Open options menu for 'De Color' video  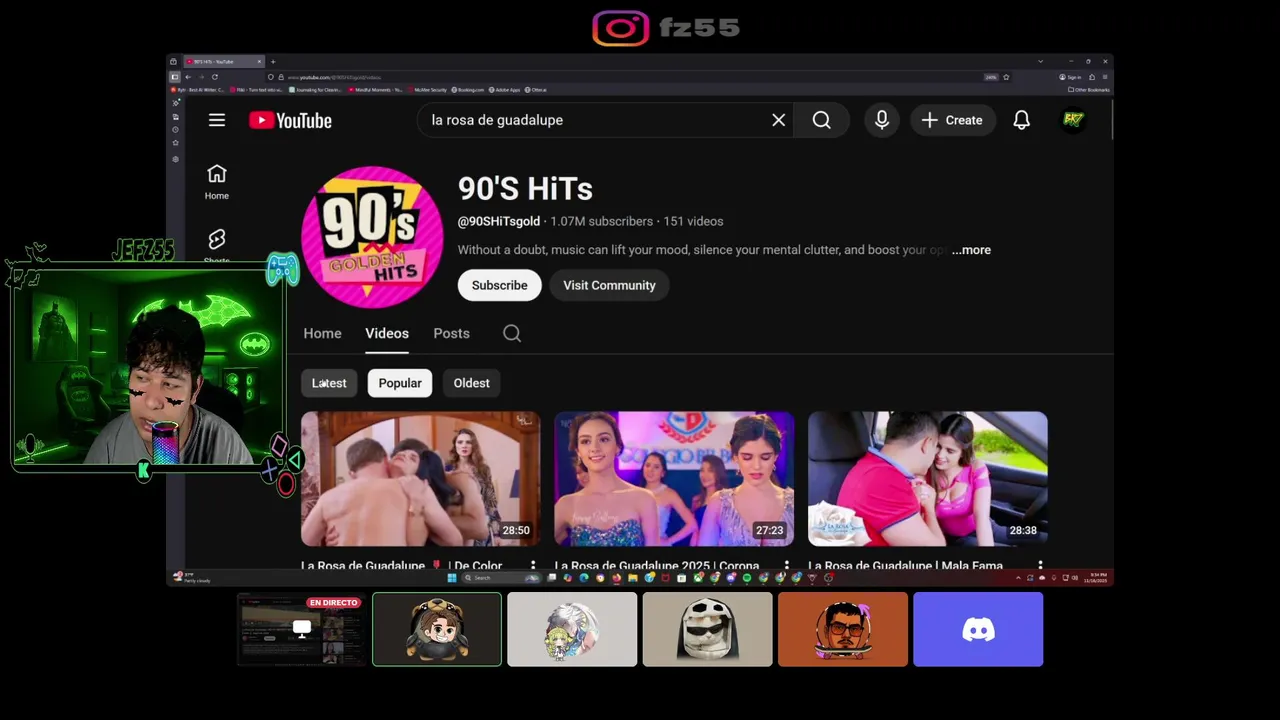[532, 566]
